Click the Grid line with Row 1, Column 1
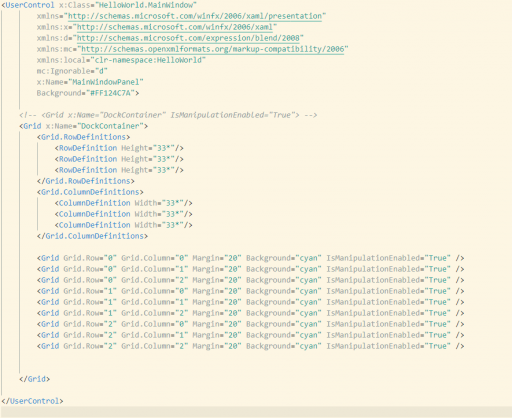Screen dimensions: 512x418 [x=250, y=302]
